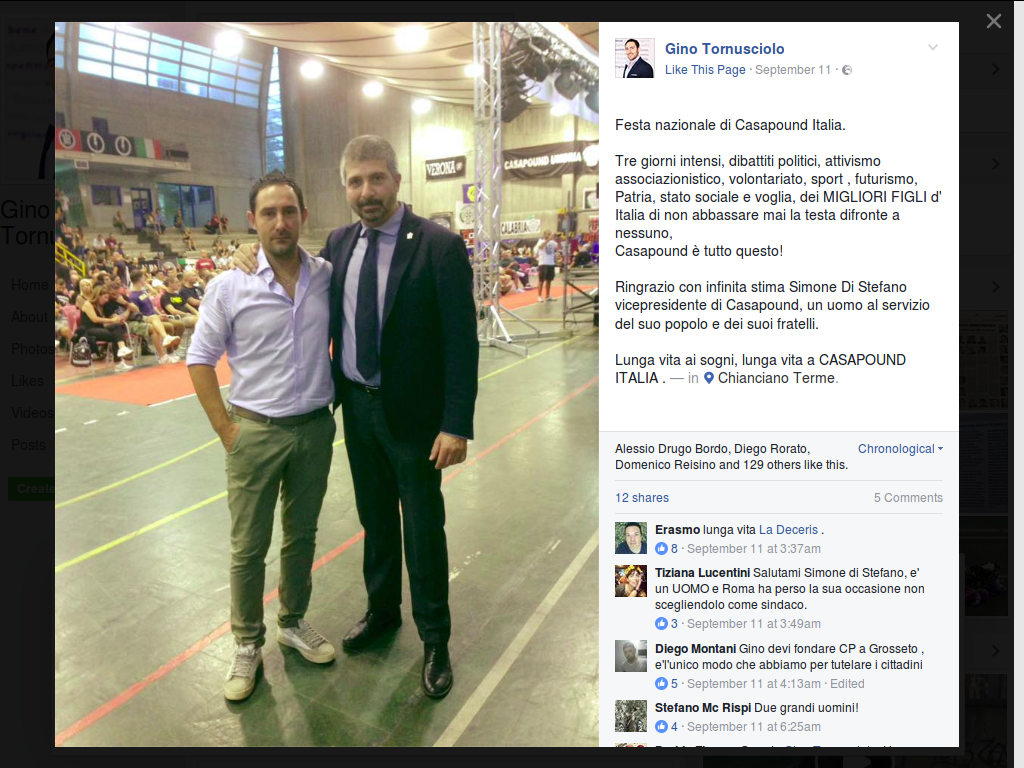Open the La Deceris tagged link

point(788,530)
